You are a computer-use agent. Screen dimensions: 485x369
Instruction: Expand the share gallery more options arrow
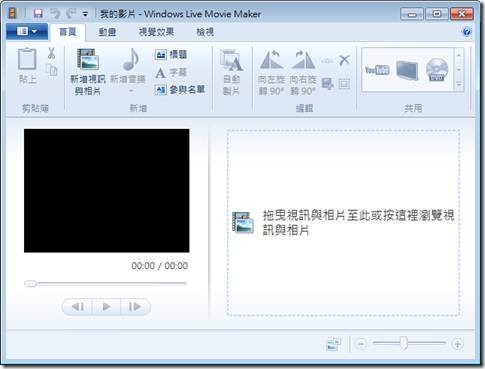(459, 85)
